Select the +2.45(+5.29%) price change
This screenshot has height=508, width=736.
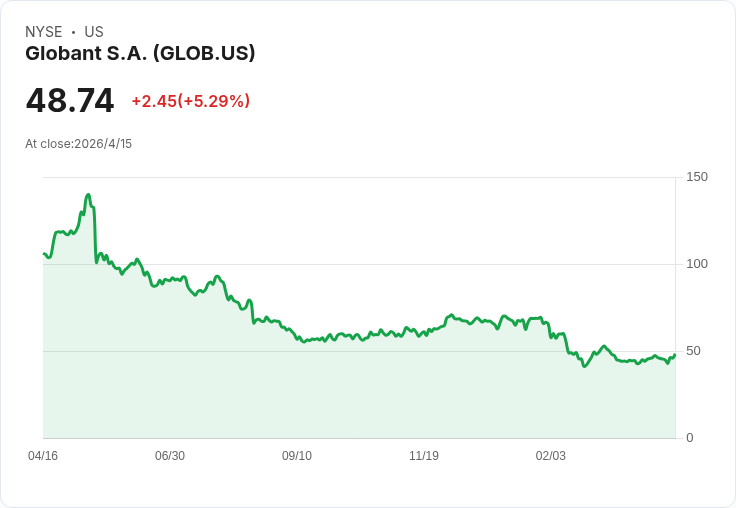tap(190, 101)
